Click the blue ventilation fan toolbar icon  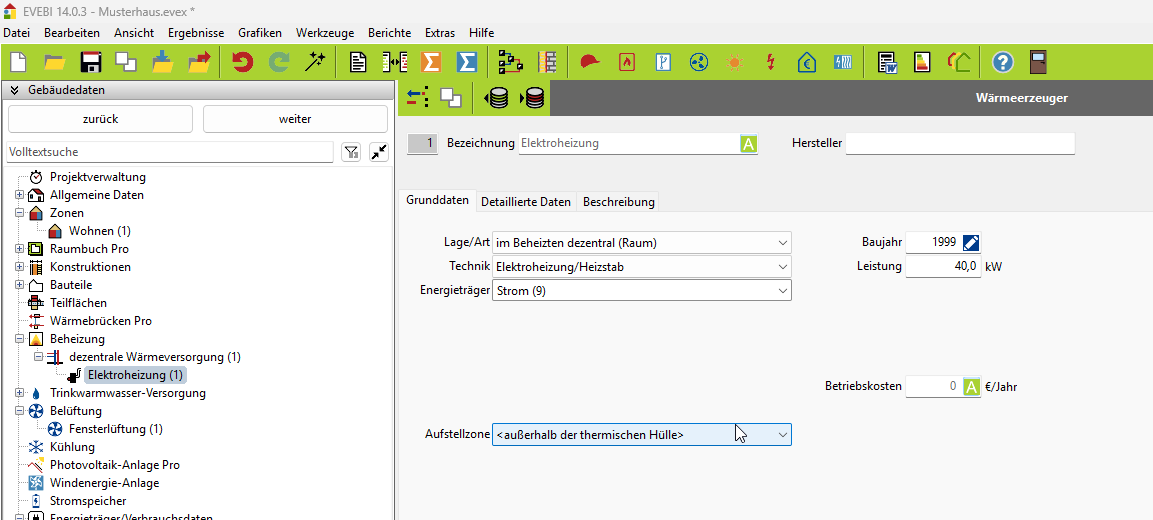click(x=699, y=63)
